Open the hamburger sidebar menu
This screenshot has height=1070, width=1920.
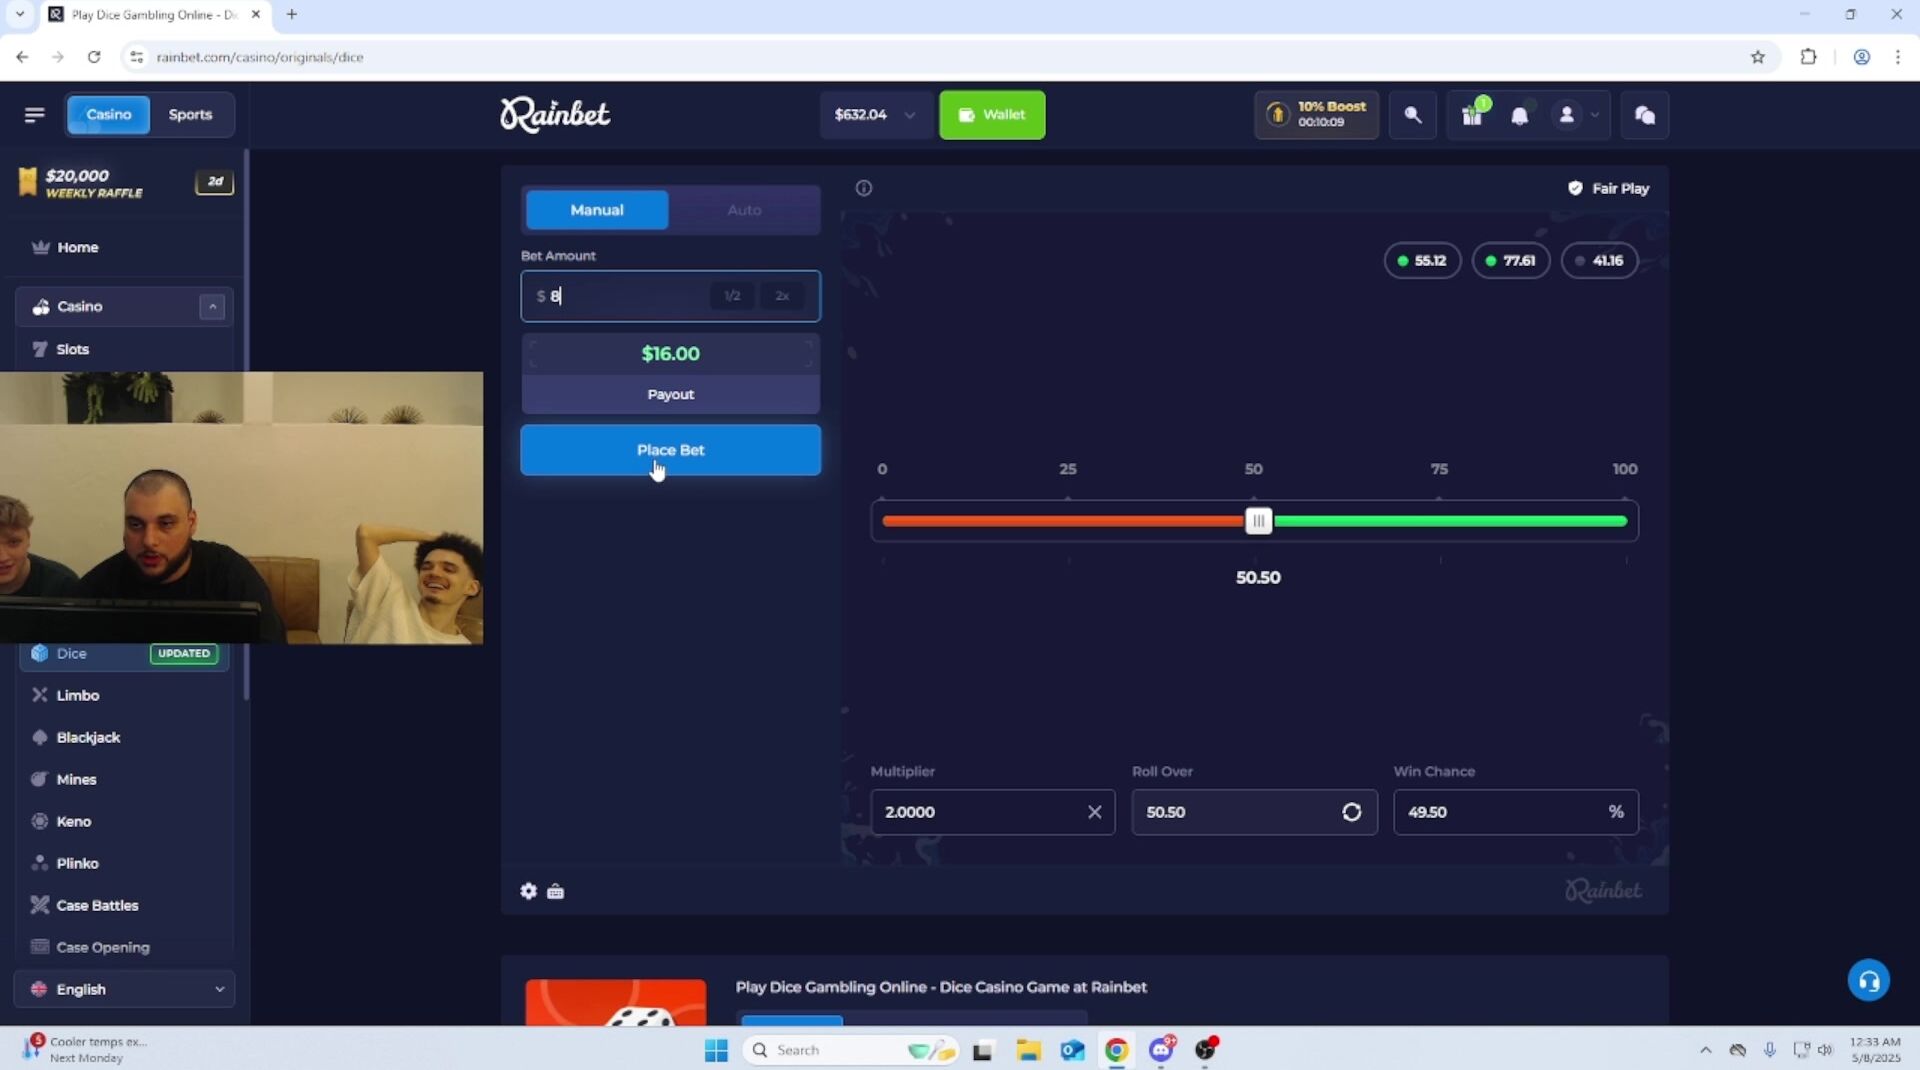34,115
